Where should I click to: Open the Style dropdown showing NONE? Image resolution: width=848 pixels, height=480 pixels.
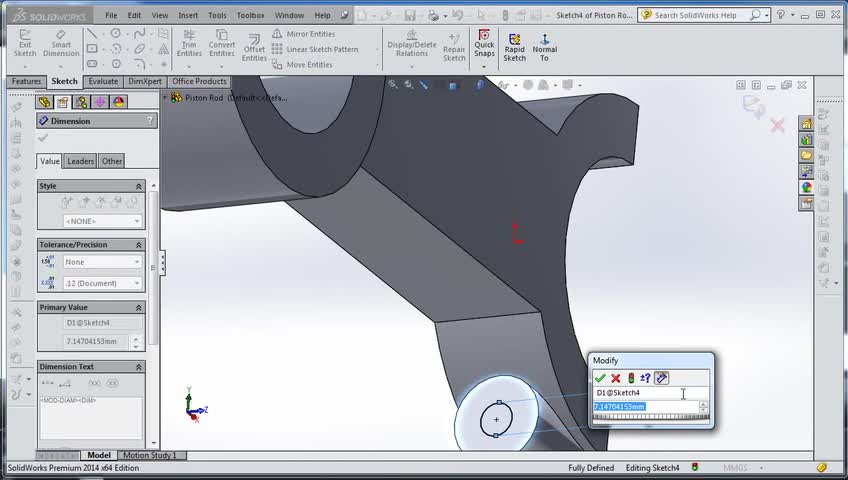102,221
